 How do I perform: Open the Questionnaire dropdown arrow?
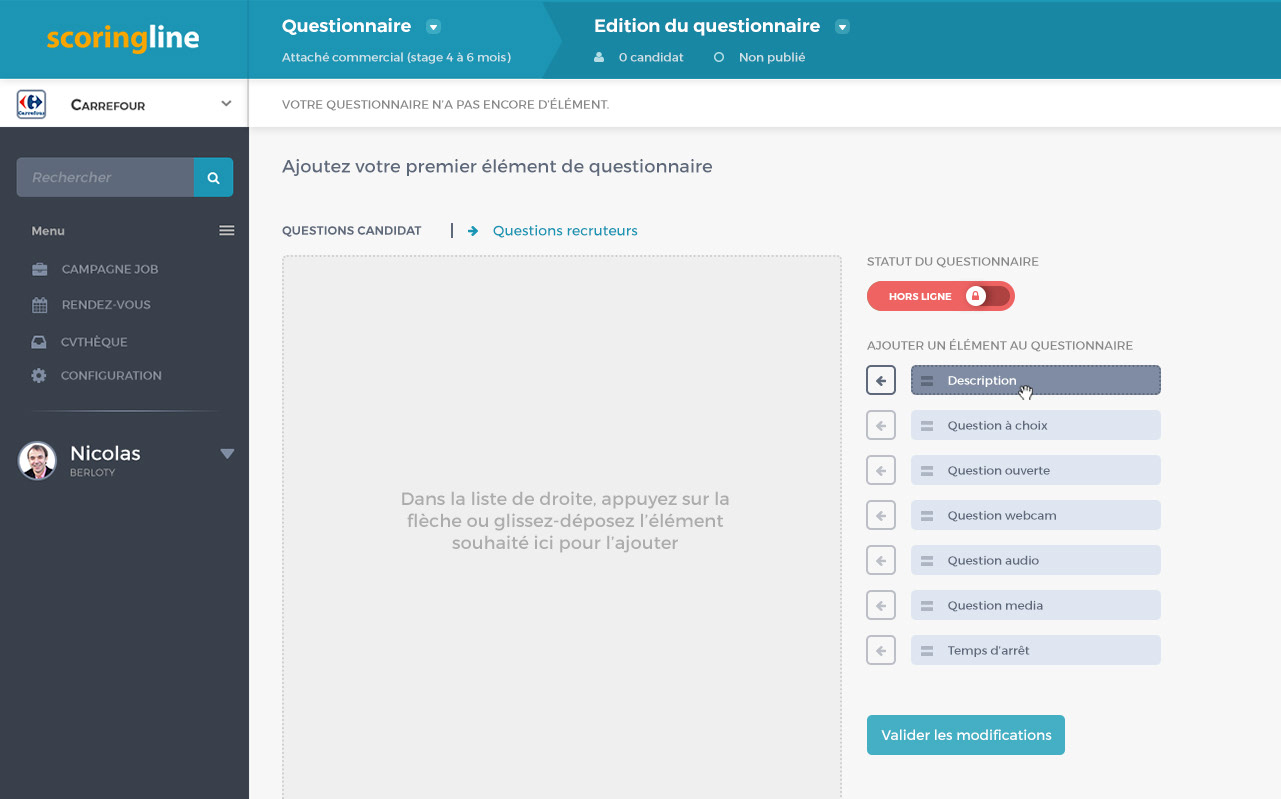click(433, 27)
